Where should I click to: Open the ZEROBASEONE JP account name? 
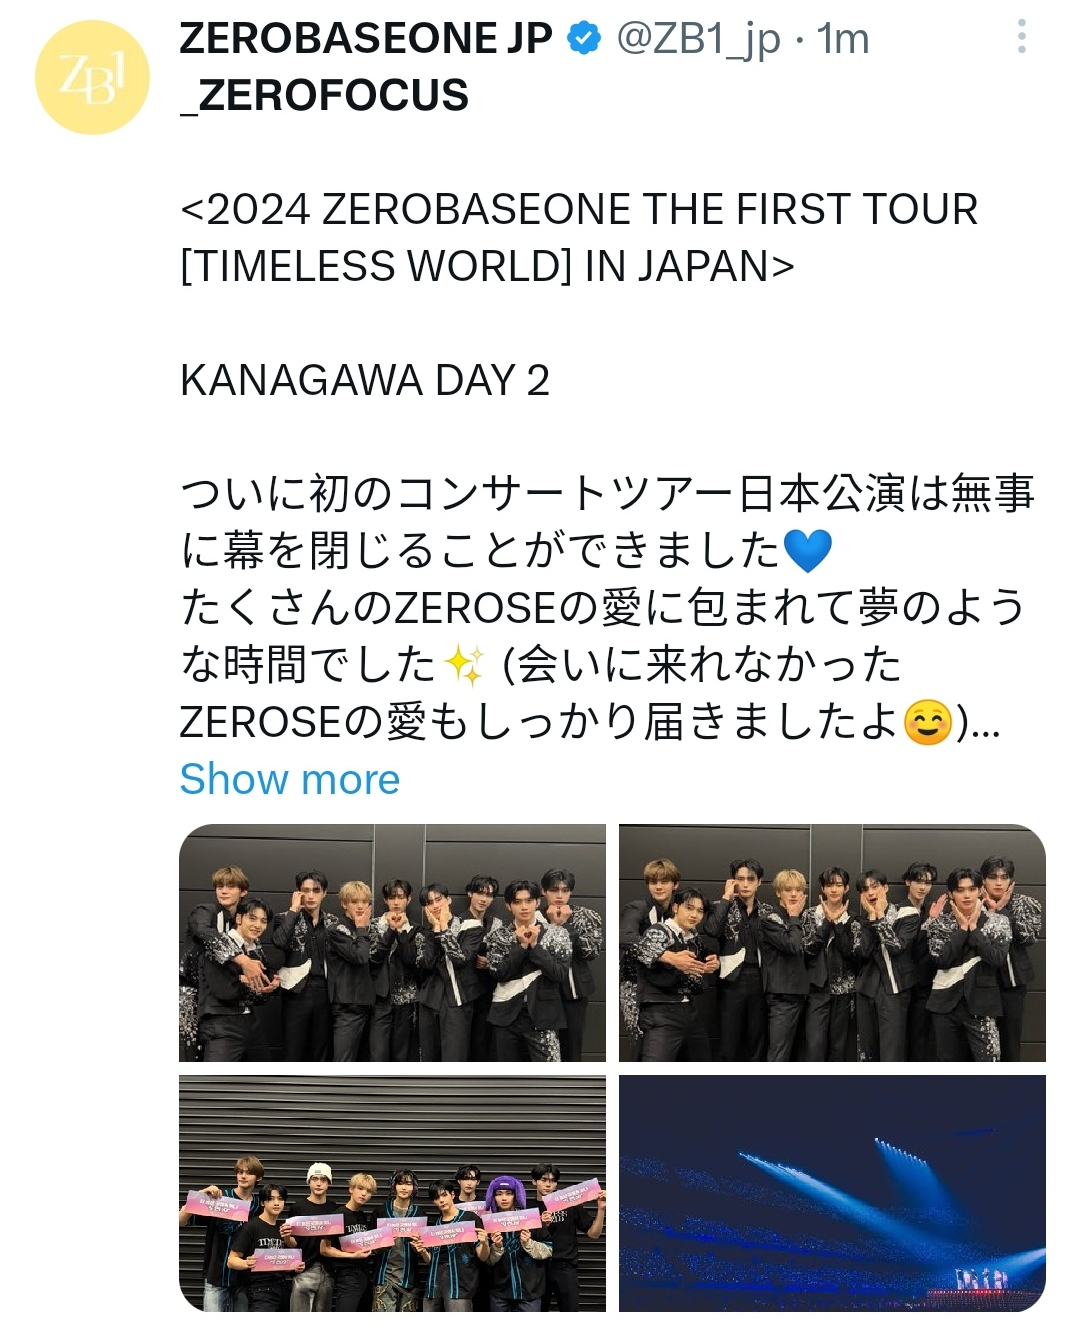[x=366, y=39]
